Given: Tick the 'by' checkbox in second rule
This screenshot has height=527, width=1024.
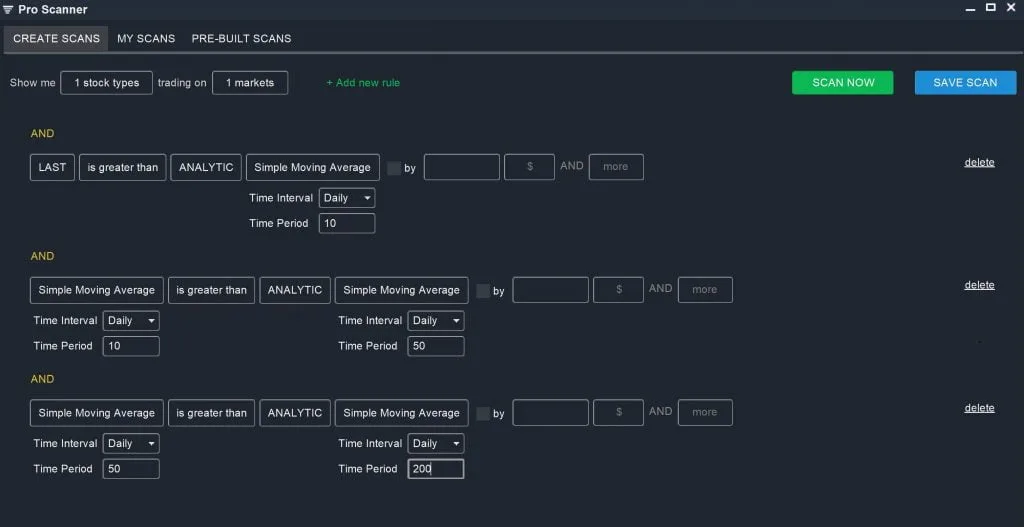Looking at the screenshot, I should point(483,291).
